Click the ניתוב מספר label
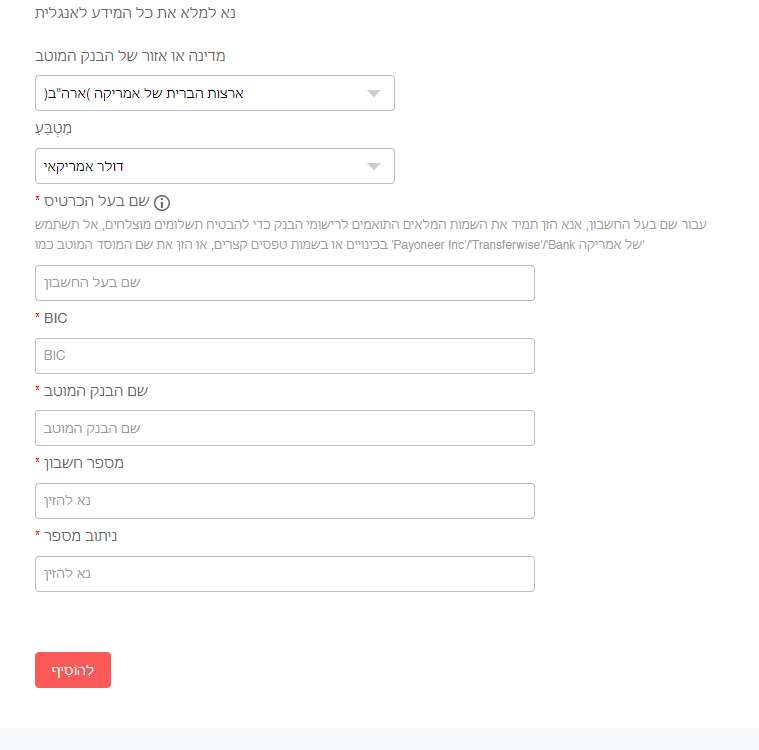759x750 pixels. pyautogui.click(x=81, y=536)
